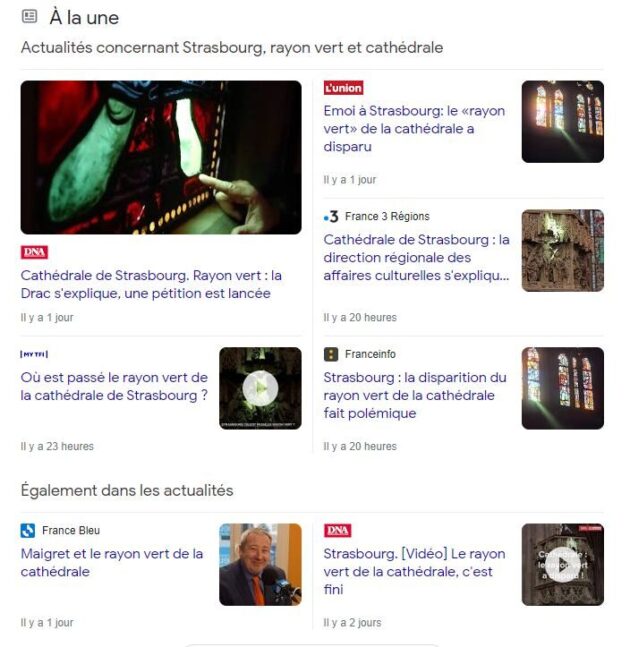Click the France 3 Régions logo icon
Screen dimensions: 630x647
(x=331, y=217)
